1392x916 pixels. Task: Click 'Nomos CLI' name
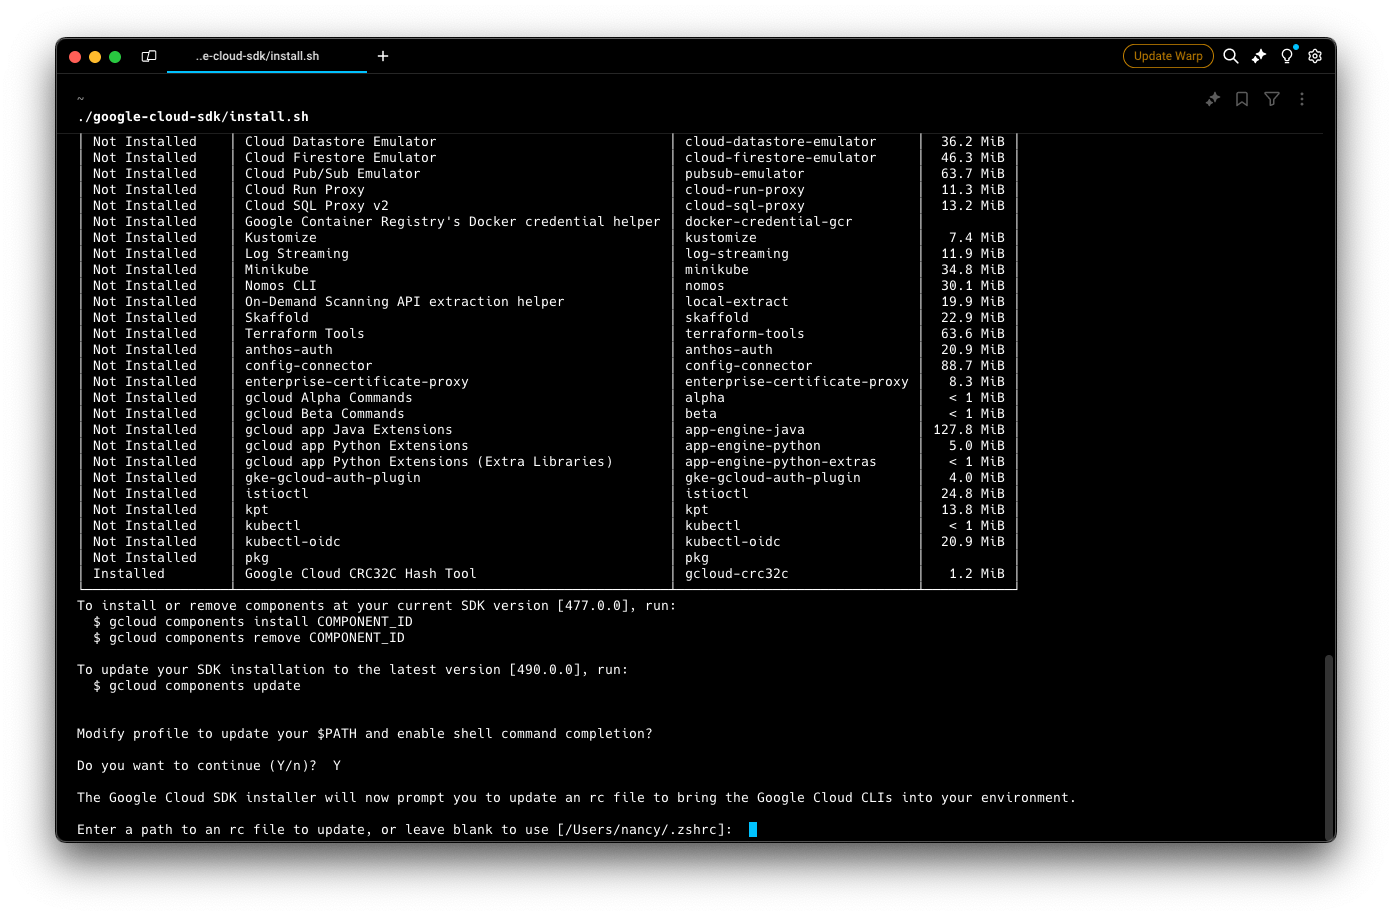280,286
